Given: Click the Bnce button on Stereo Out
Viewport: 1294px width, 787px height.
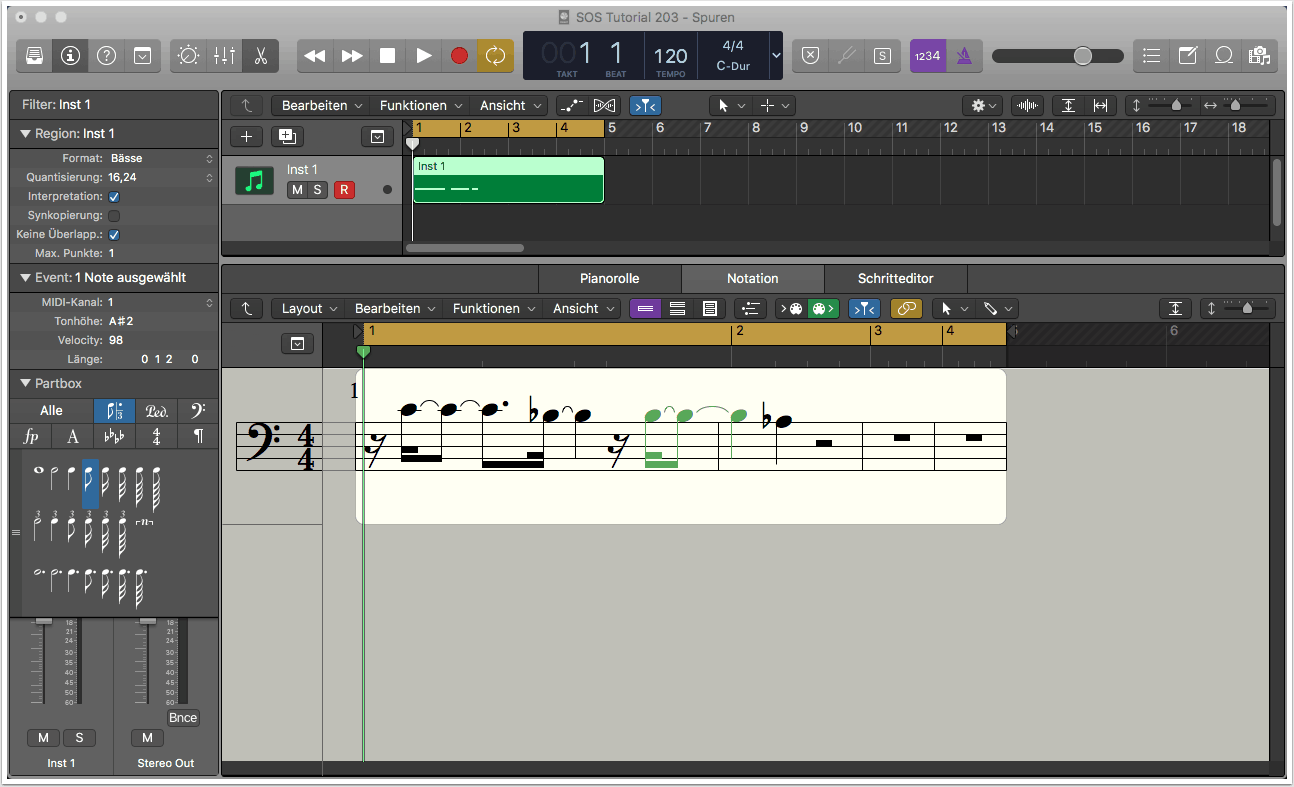Looking at the screenshot, I should click(x=183, y=718).
